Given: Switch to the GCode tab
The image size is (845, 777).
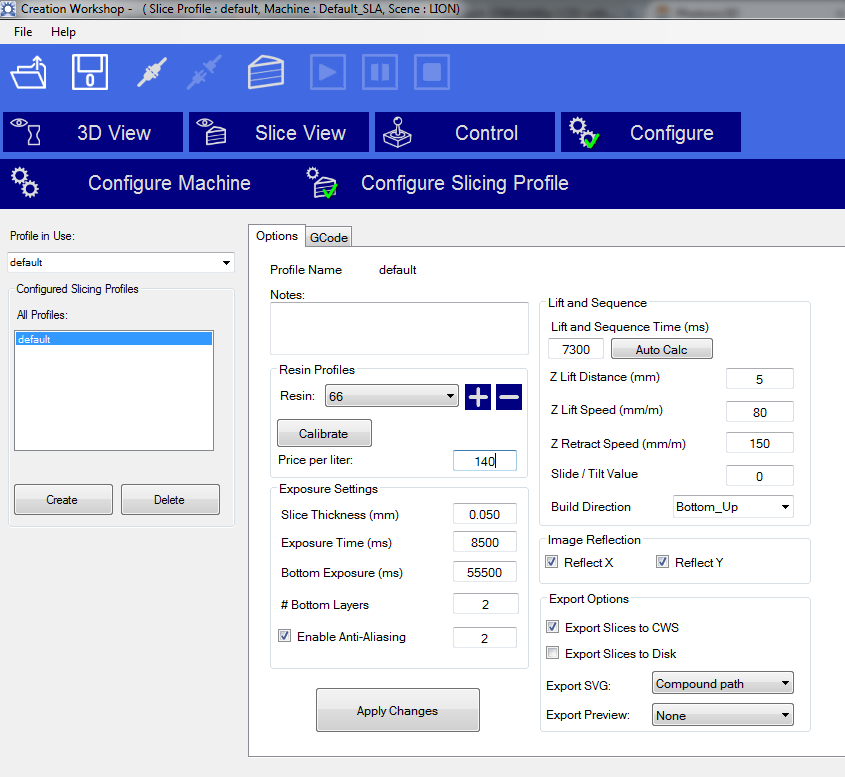Looking at the screenshot, I should 328,237.
